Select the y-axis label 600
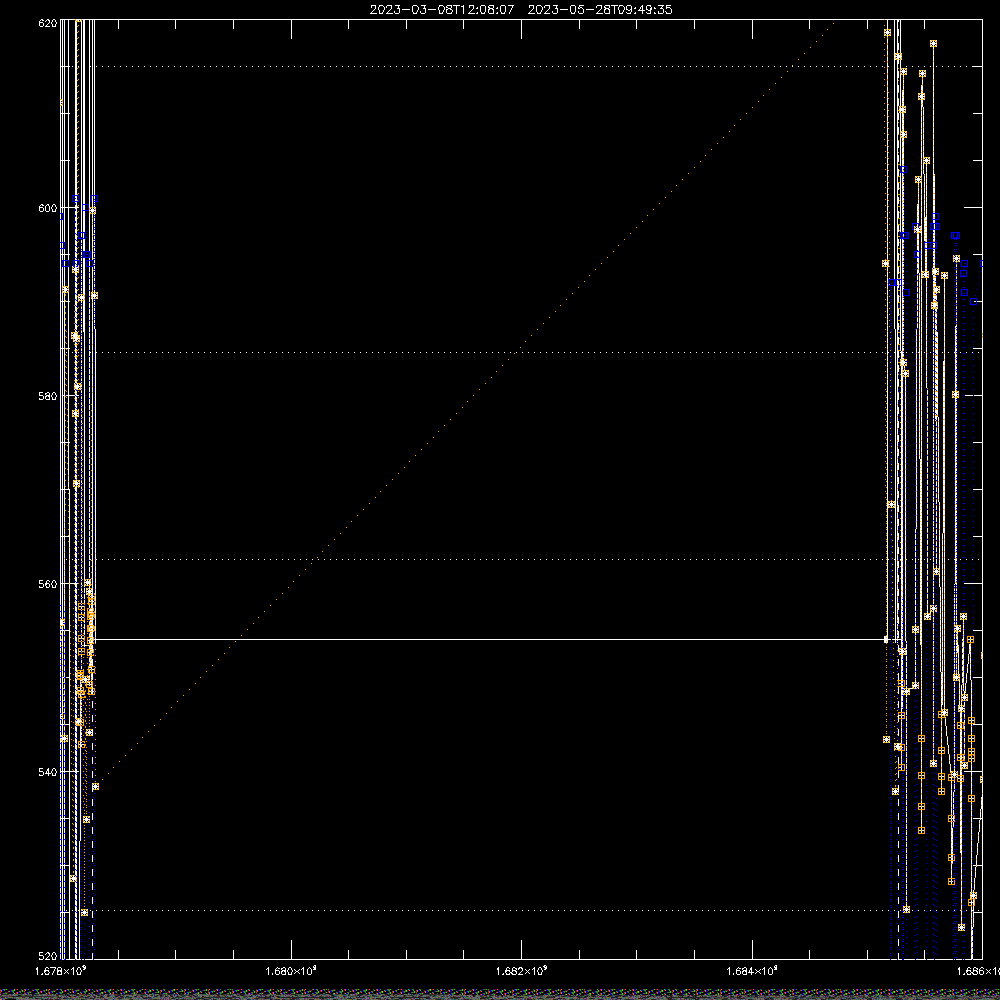The width and height of the screenshot is (1000, 1000). pos(48,208)
